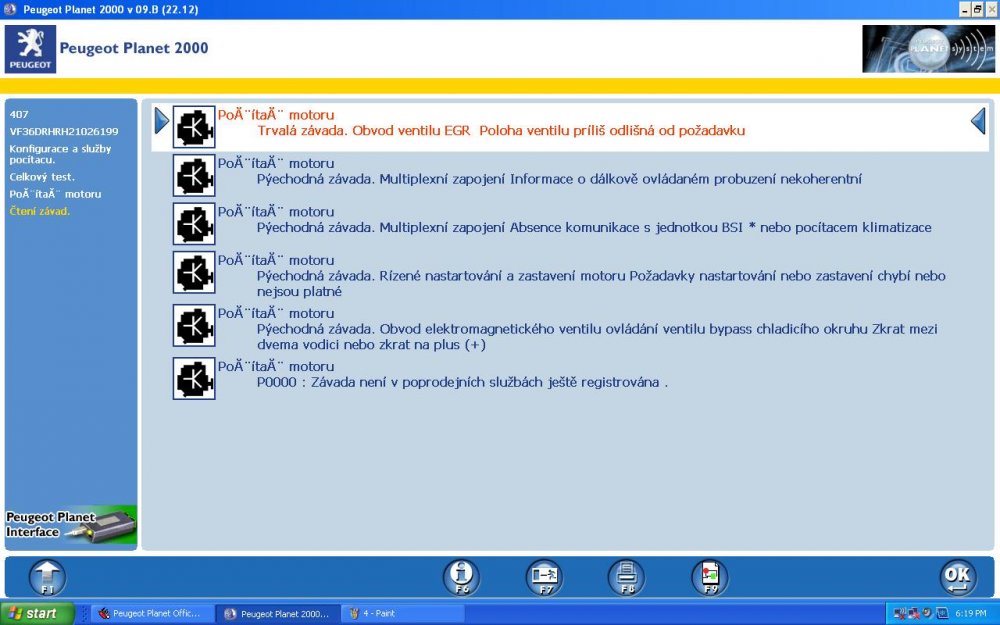This screenshot has height=625, width=1000.
Task: Click the F9 document button
Action: 710,578
